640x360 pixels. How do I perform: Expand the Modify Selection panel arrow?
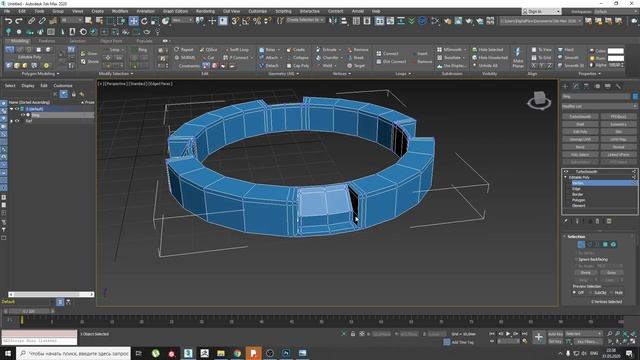coord(132,74)
